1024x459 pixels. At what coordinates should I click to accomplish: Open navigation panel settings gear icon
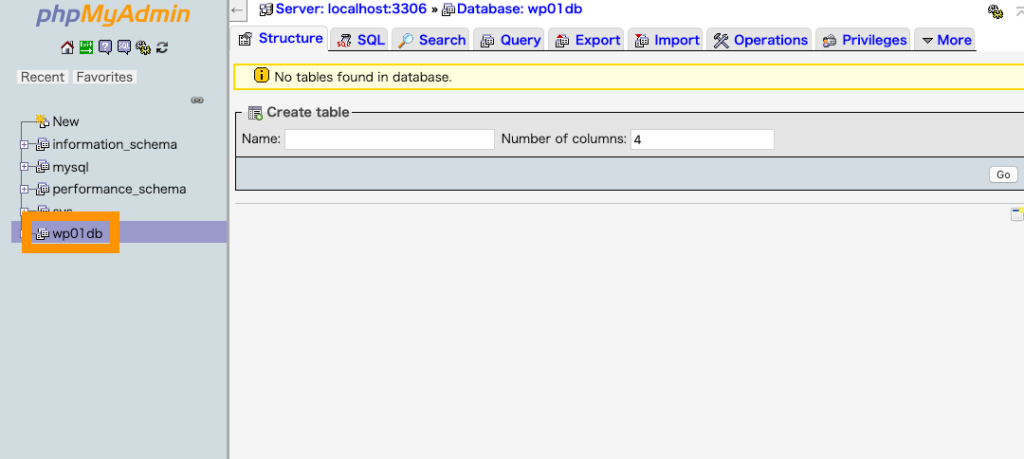coord(143,47)
